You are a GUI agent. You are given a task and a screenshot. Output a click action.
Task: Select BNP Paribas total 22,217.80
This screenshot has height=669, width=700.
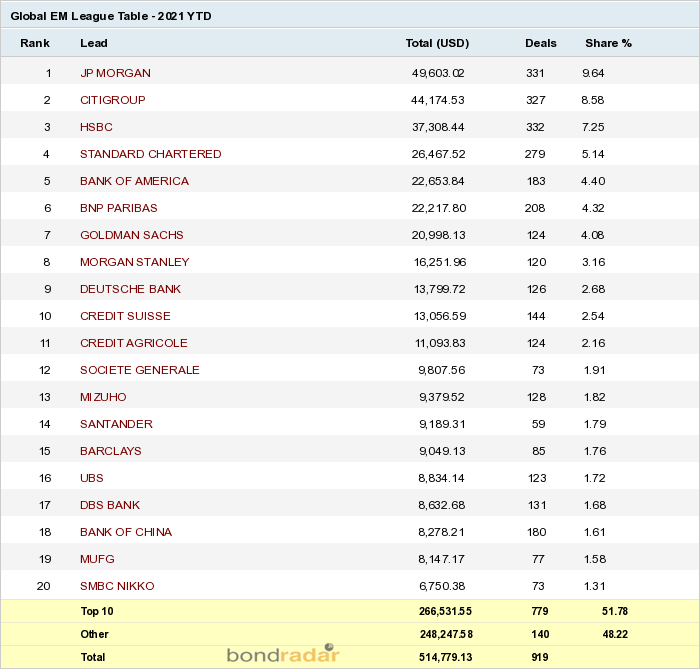point(439,208)
